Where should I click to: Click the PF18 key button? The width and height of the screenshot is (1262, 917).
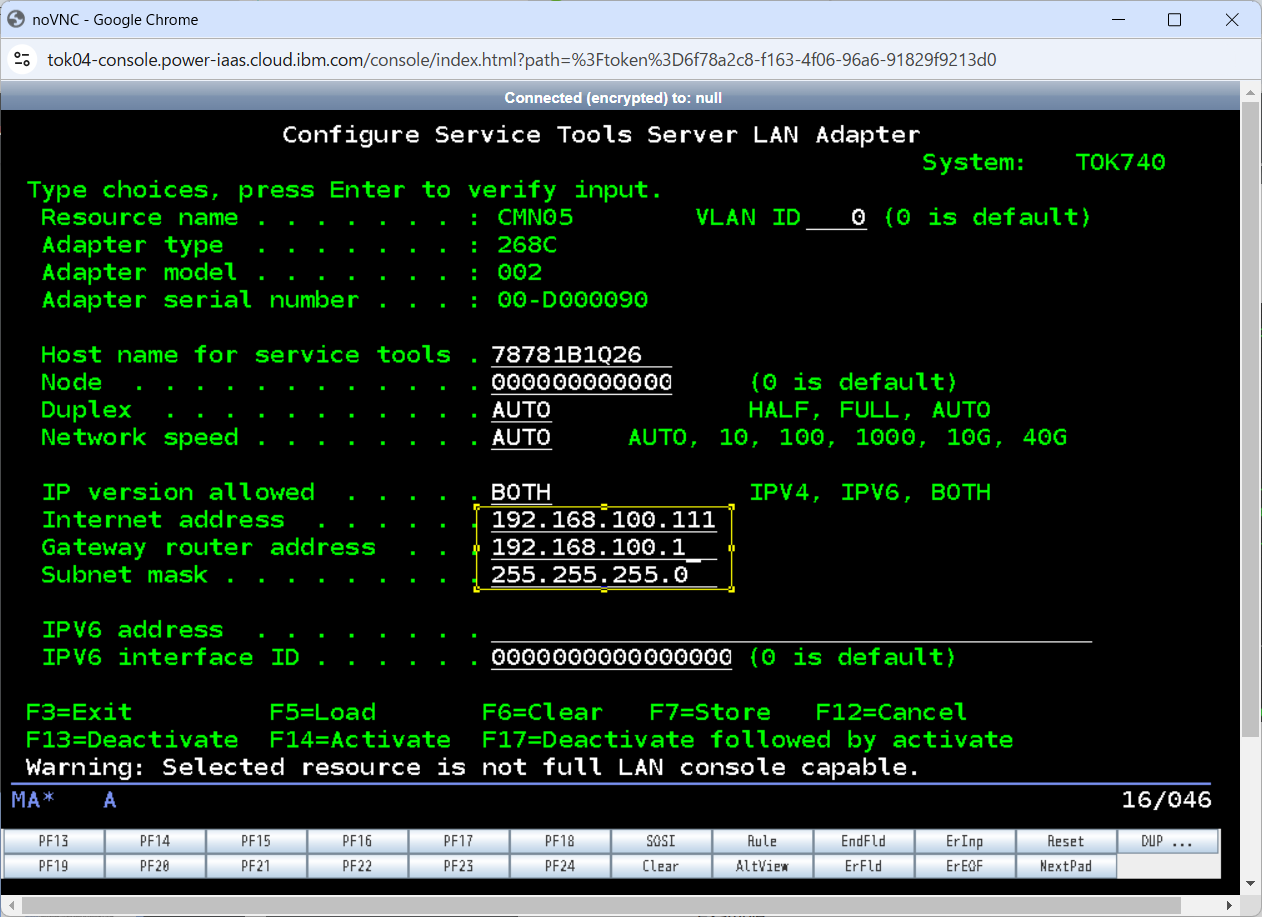coord(560,841)
